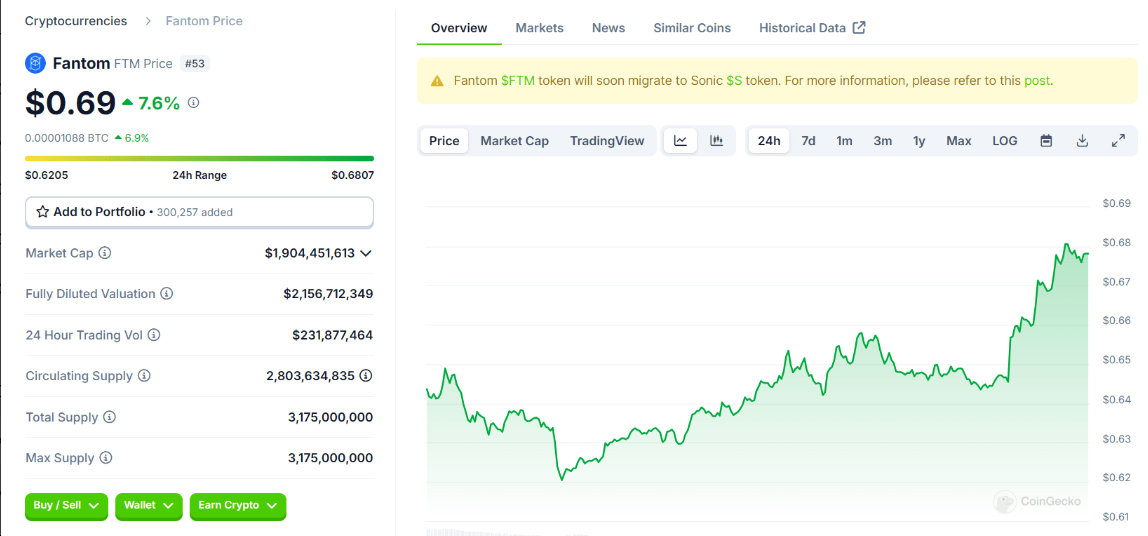Click the $1,904,451,613 market cap value

point(310,253)
